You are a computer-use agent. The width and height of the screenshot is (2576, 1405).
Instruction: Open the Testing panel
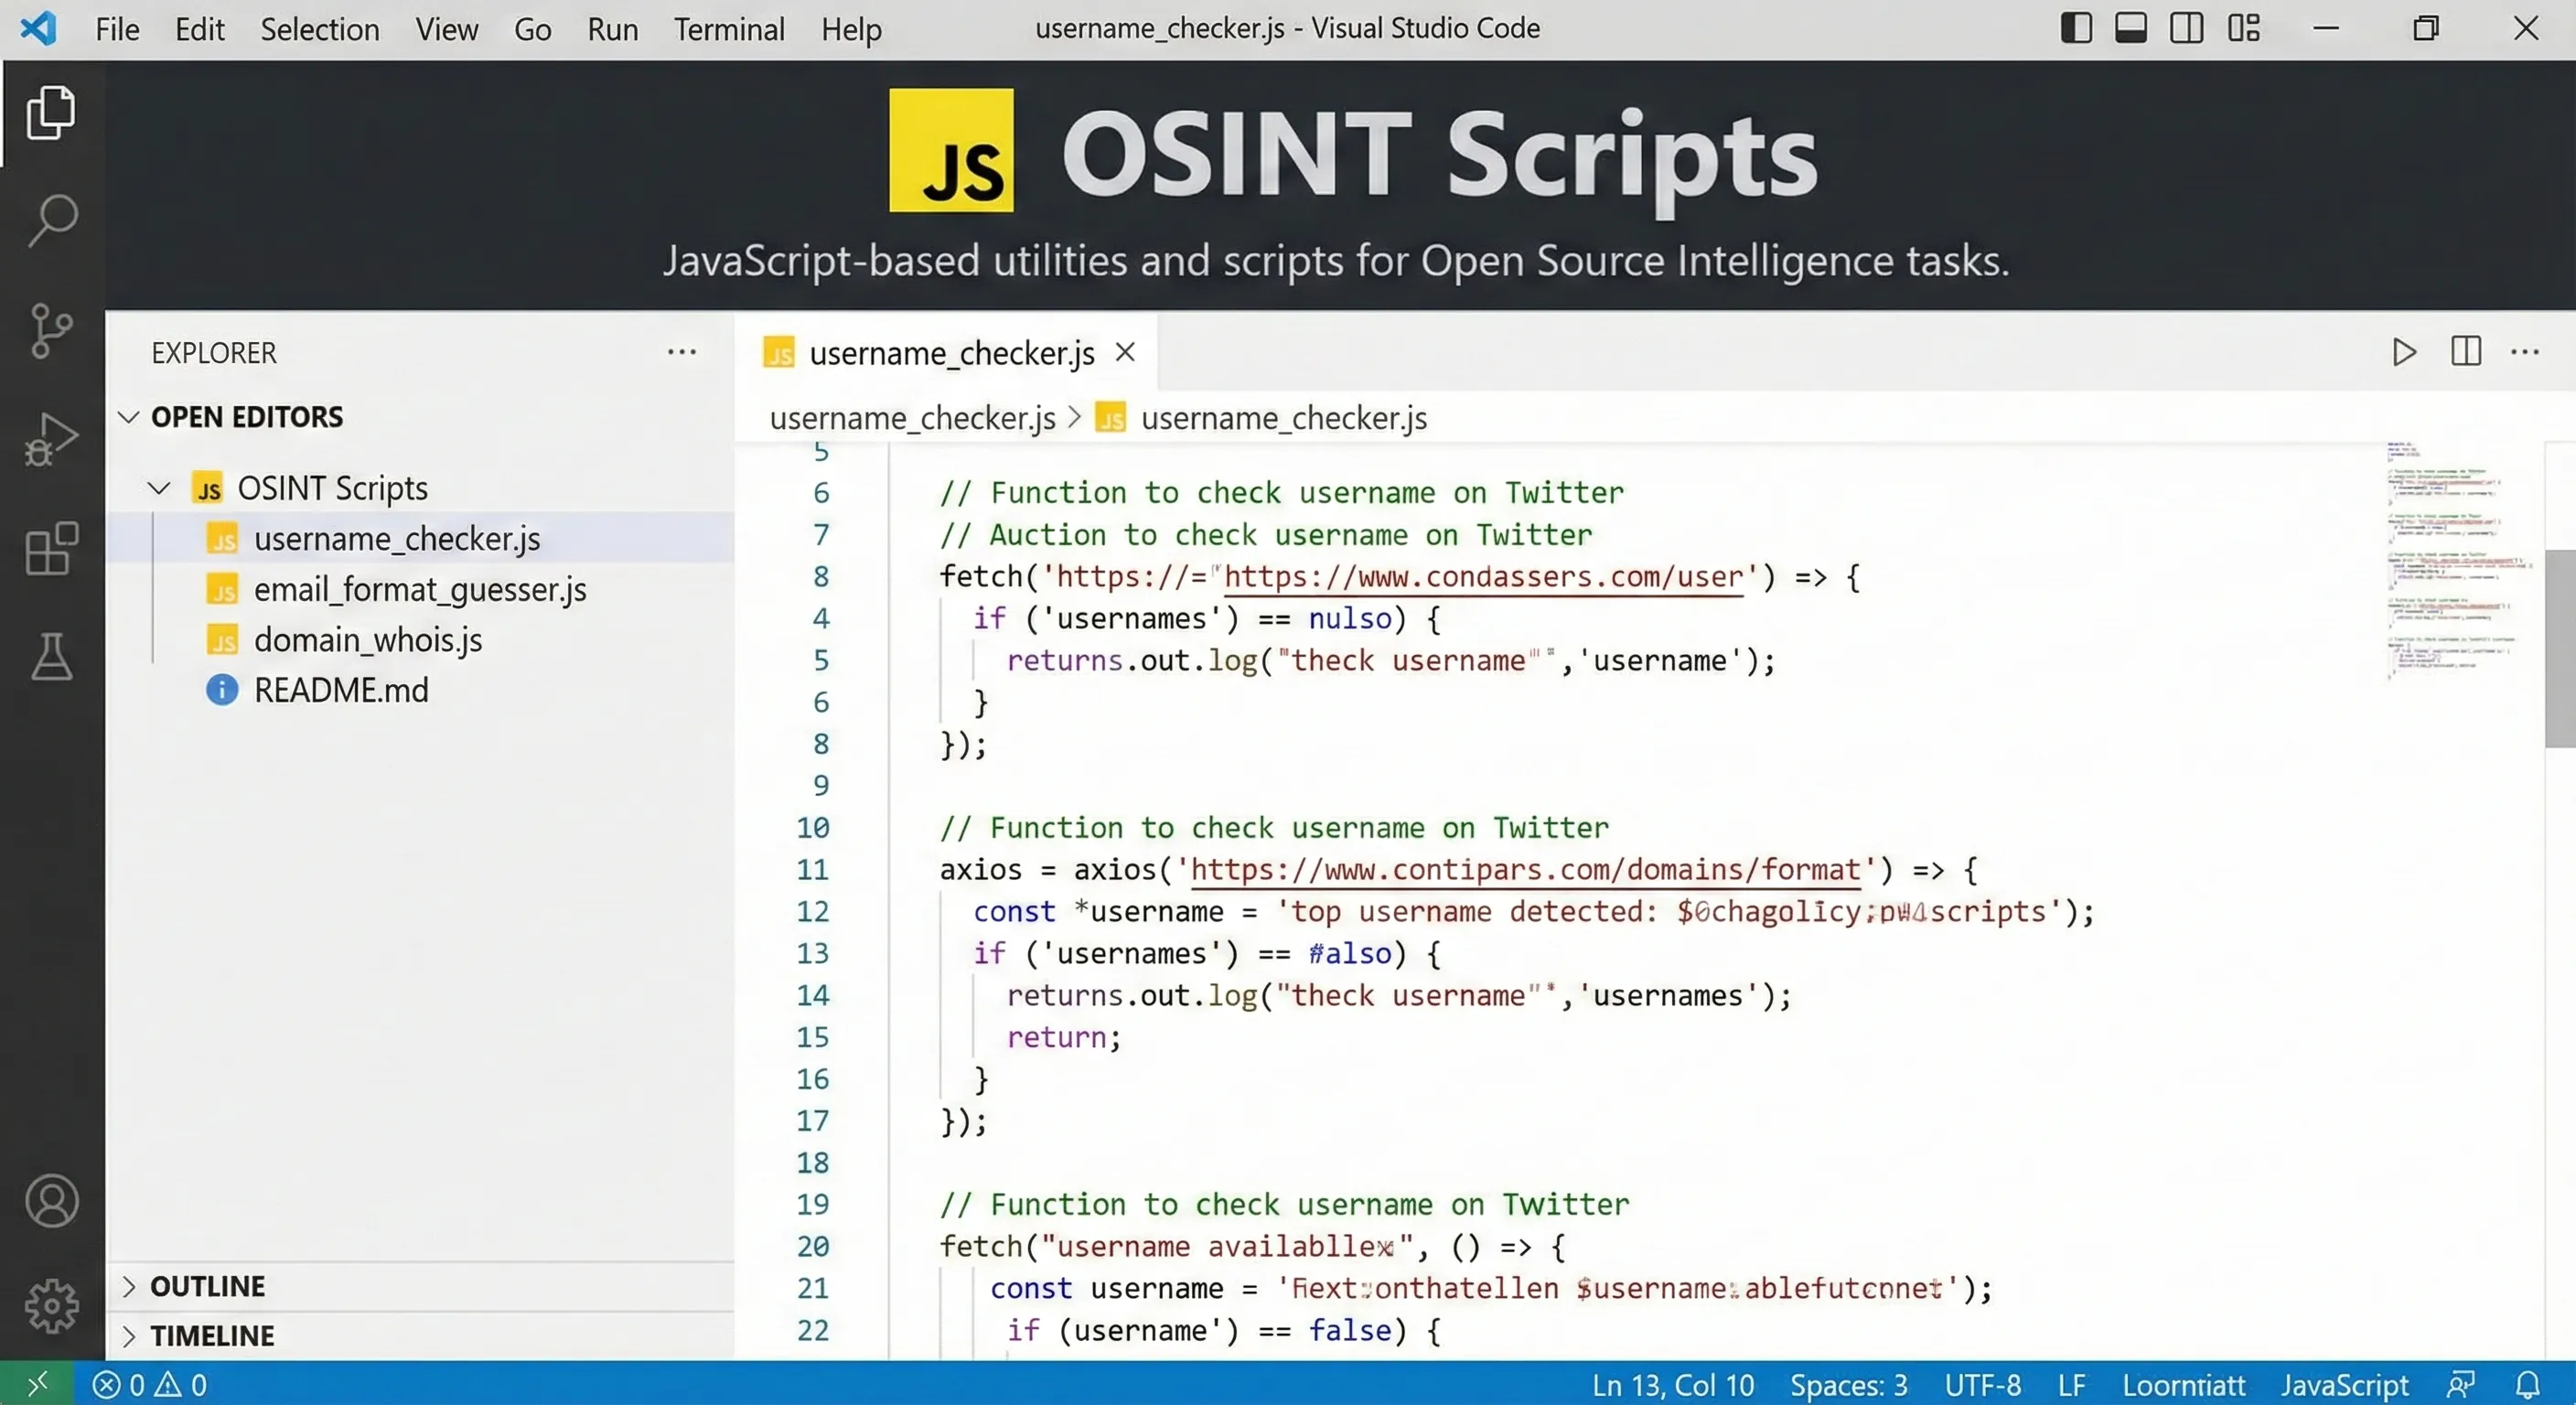[x=51, y=657]
